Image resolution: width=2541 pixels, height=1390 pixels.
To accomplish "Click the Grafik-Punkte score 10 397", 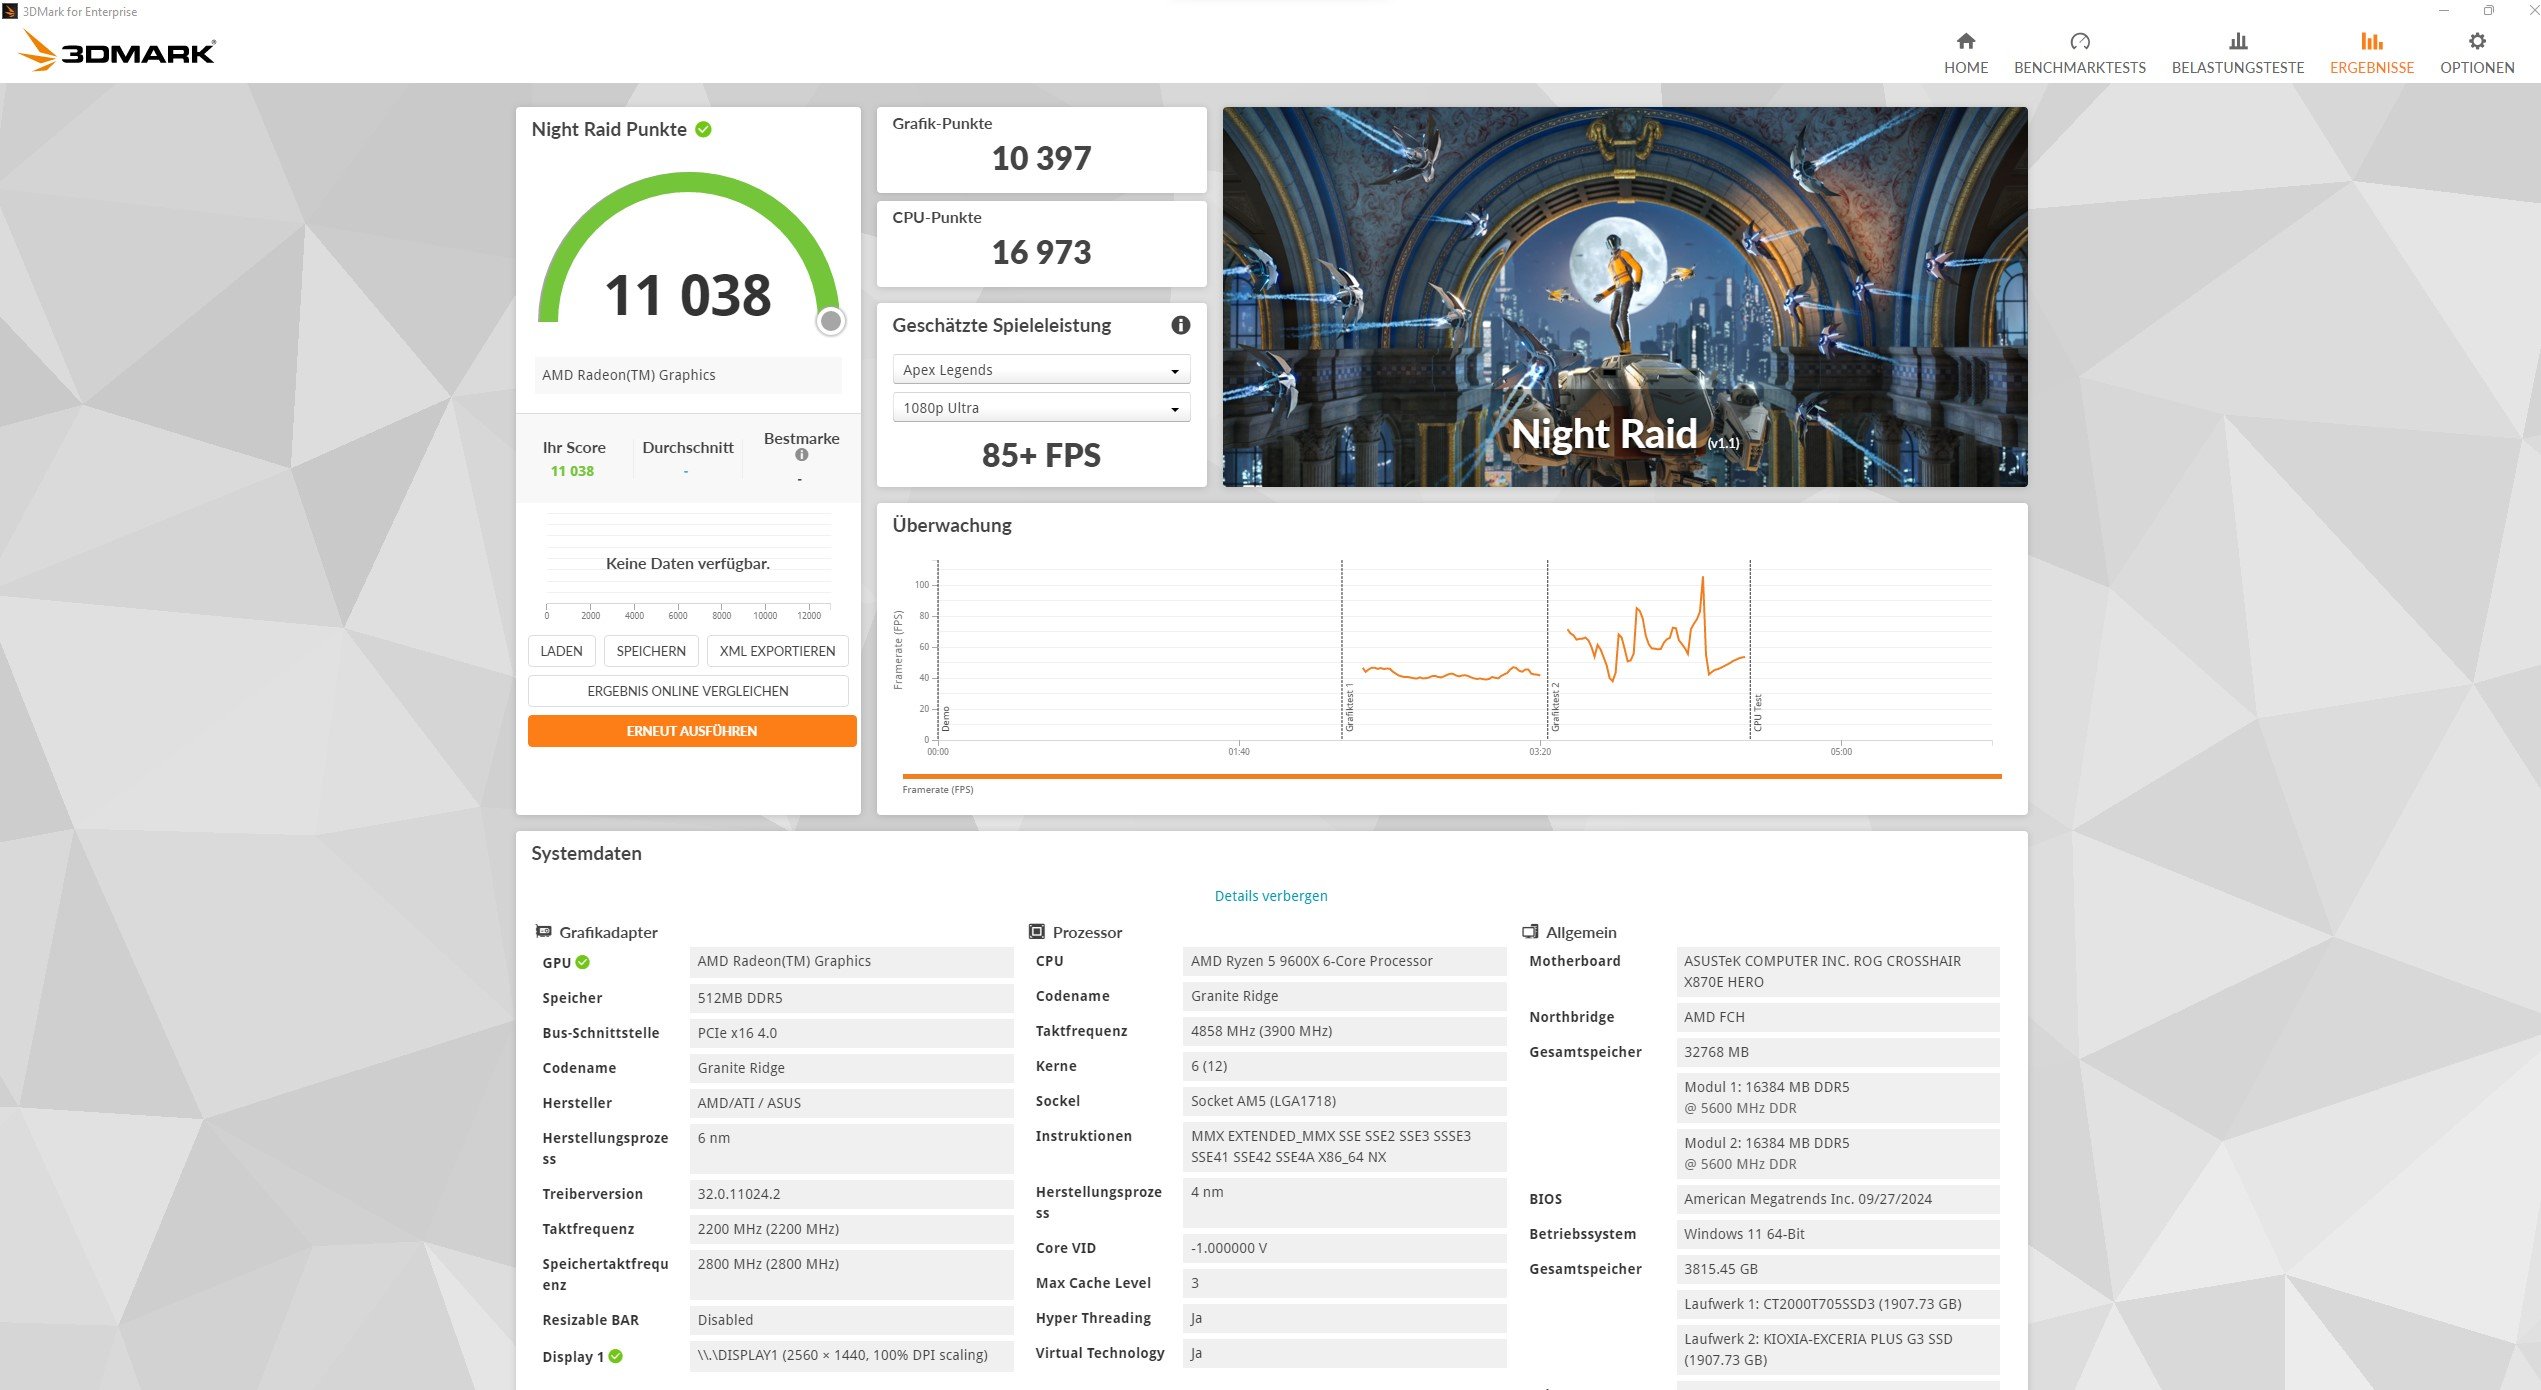I will (1041, 158).
